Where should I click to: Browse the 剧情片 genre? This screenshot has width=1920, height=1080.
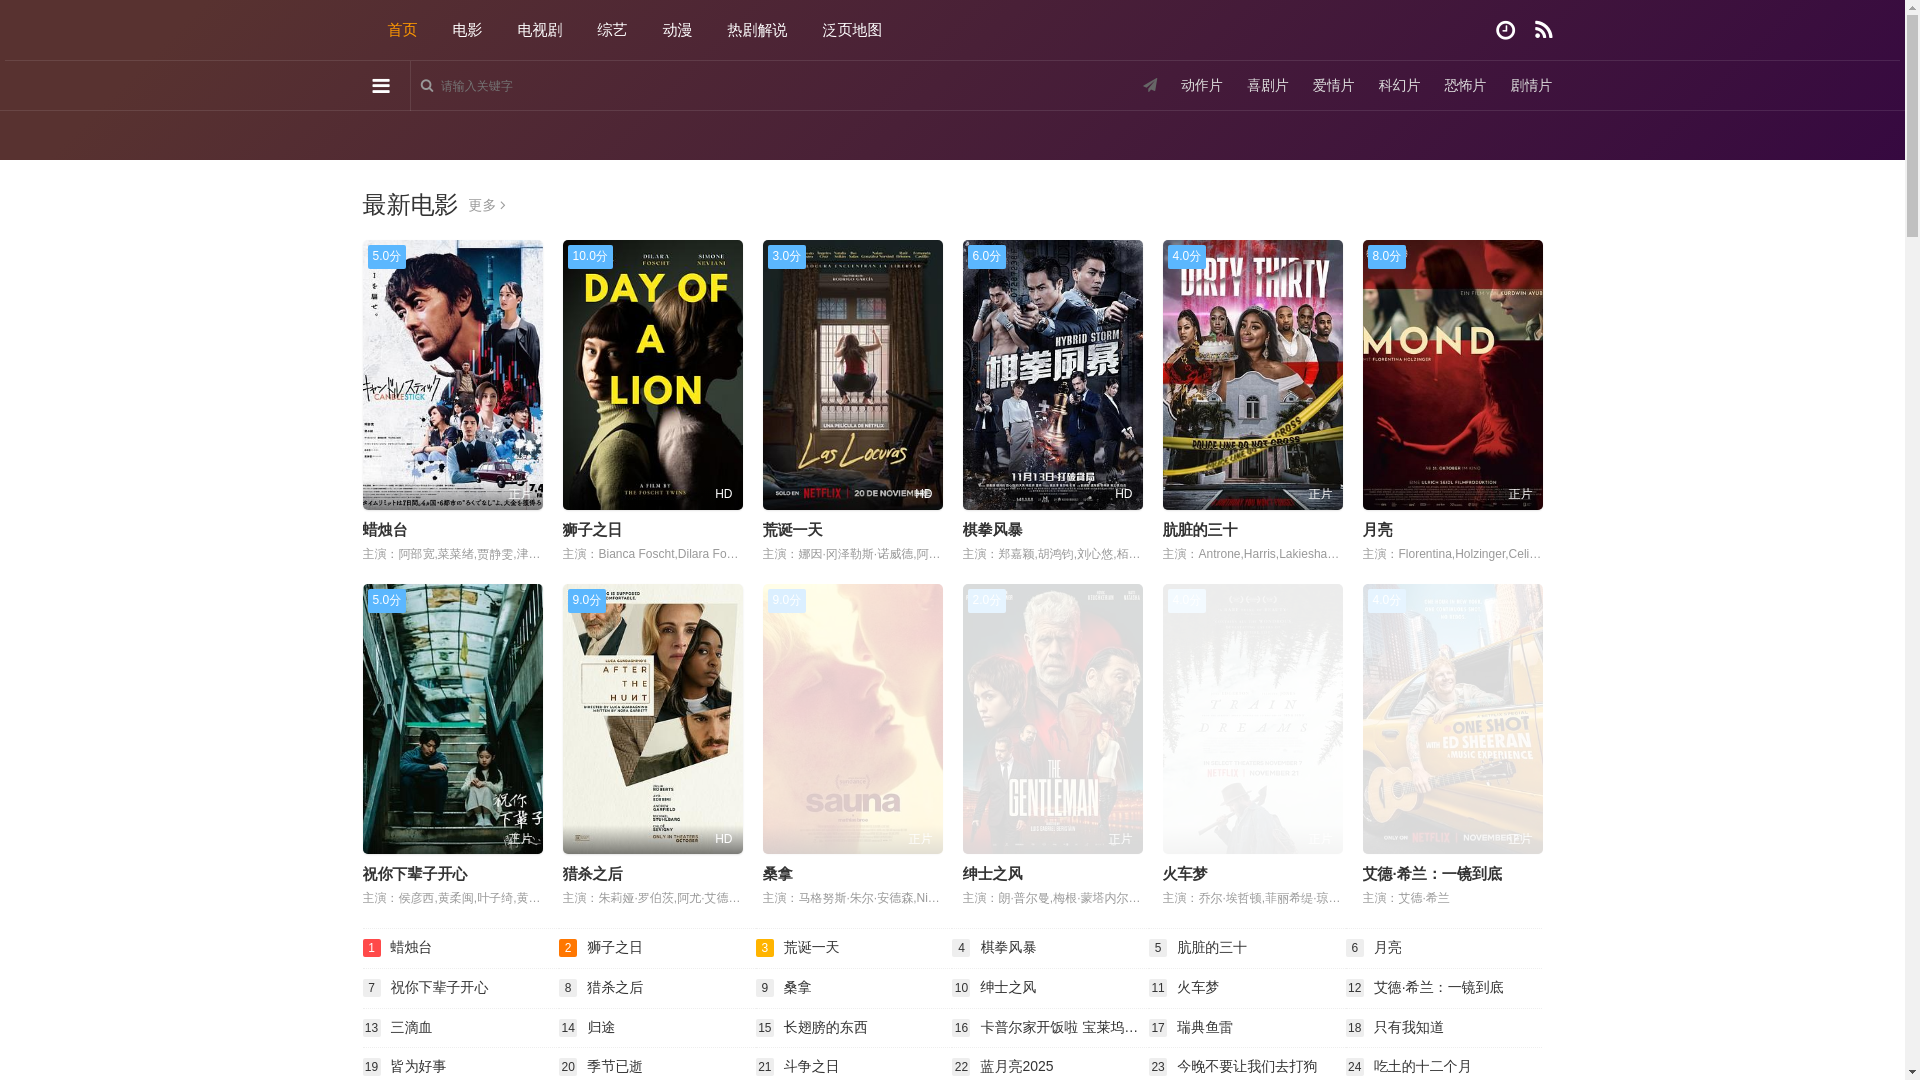(x=1531, y=85)
